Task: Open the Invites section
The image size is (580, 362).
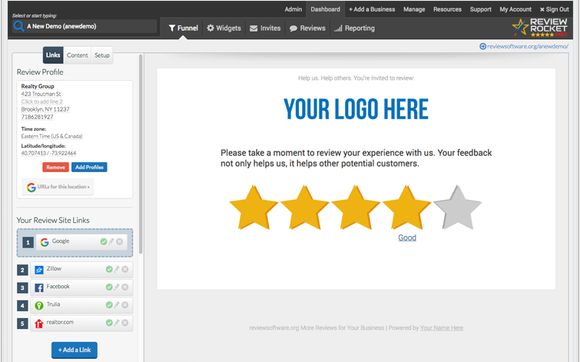Action: pos(265,28)
